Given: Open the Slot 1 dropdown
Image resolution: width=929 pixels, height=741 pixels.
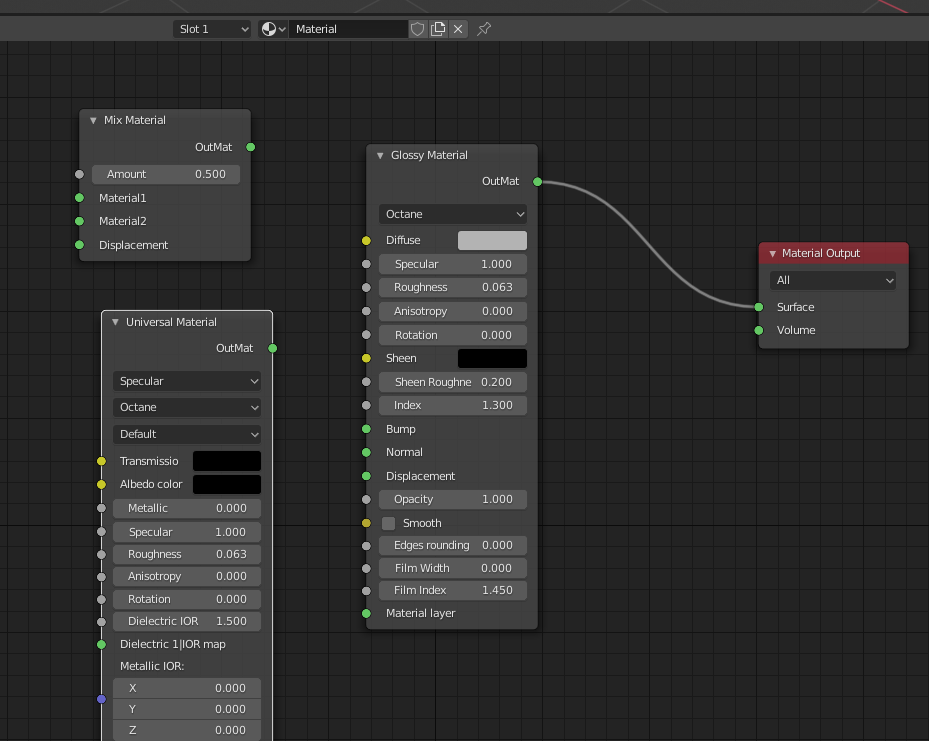Looking at the screenshot, I should 212,29.
